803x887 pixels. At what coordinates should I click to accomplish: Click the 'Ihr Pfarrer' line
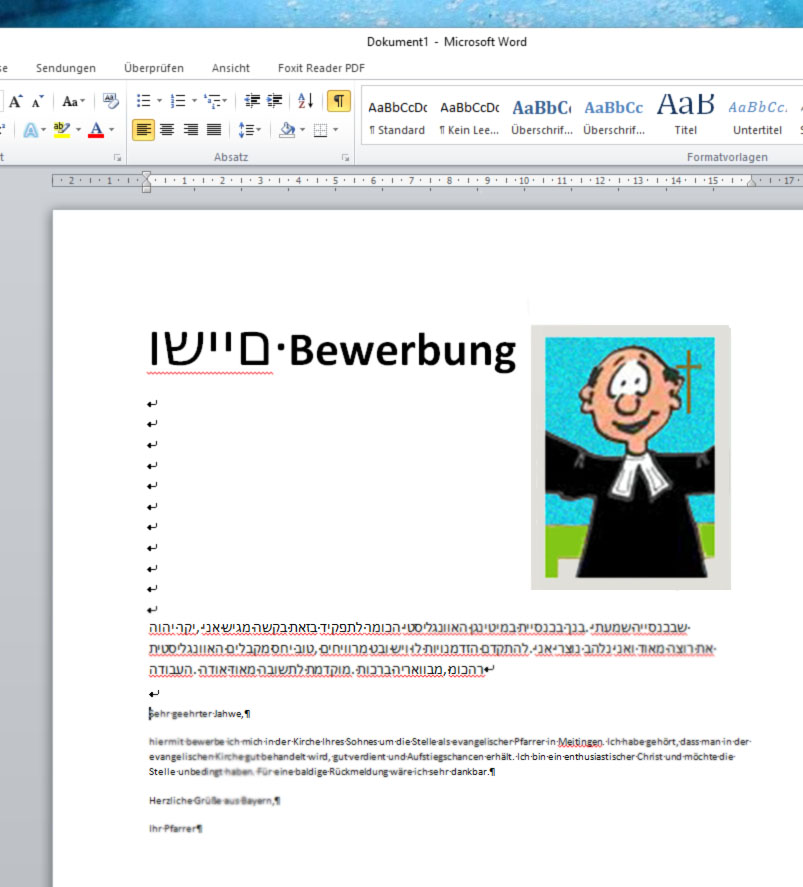click(175, 829)
